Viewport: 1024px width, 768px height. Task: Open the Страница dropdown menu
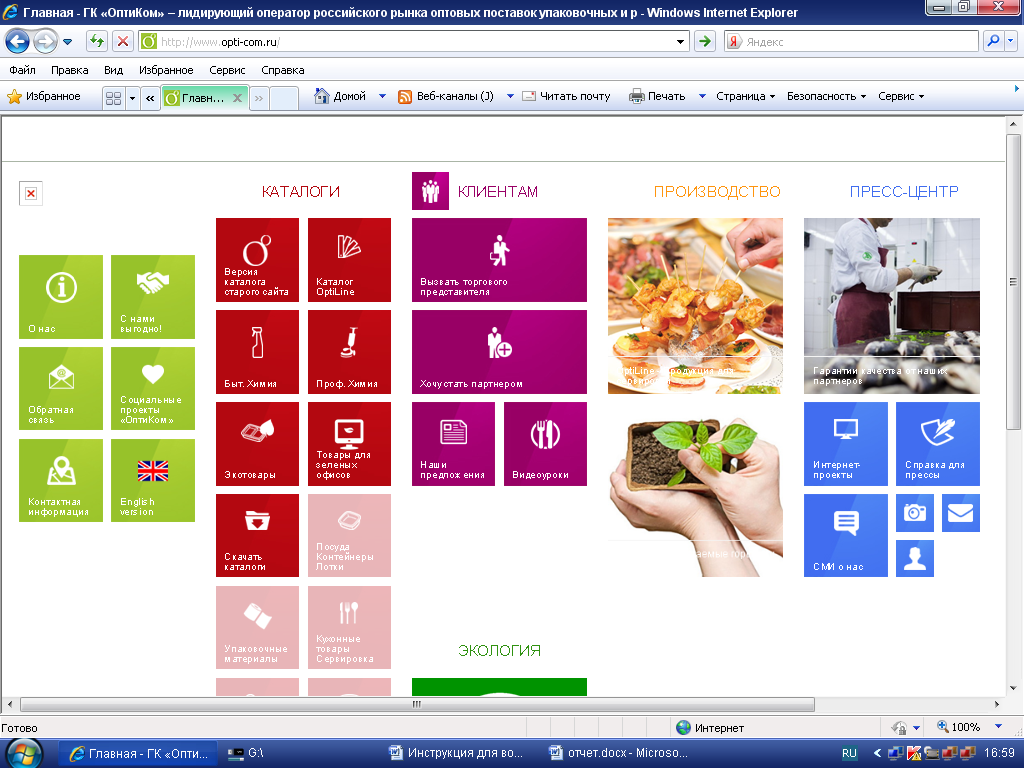click(x=745, y=96)
